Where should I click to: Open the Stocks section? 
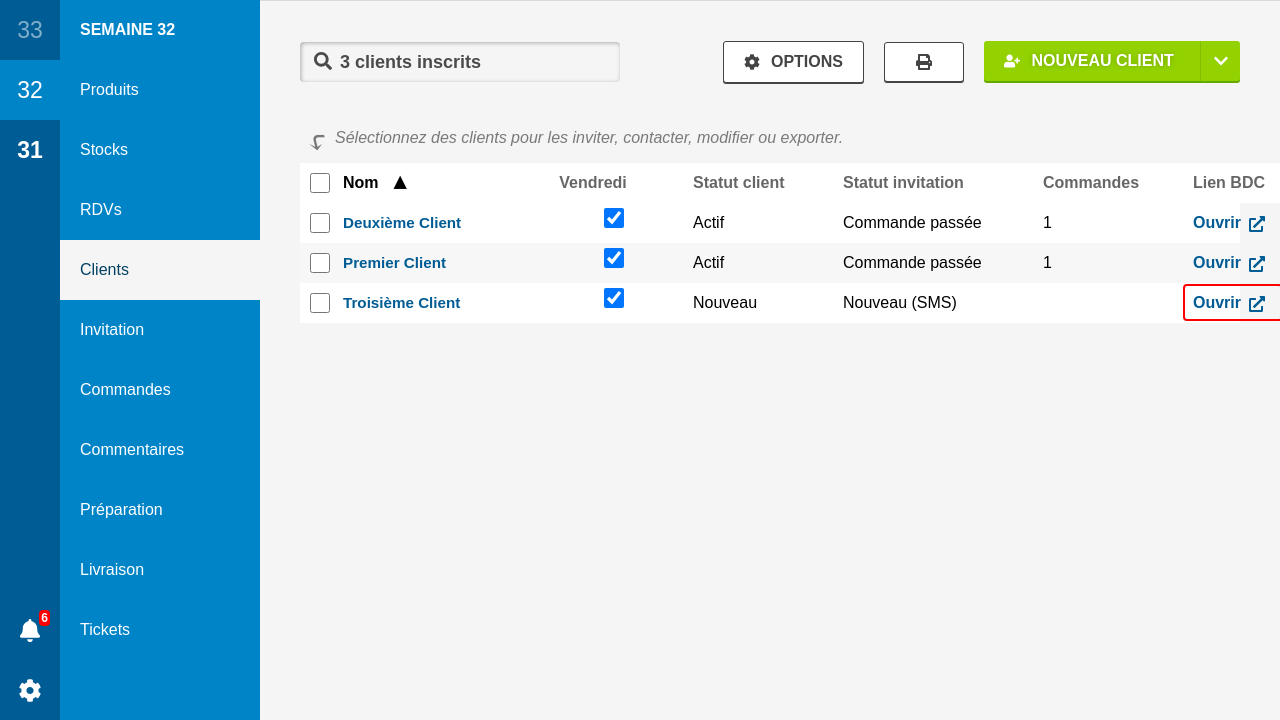(x=104, y=150)
